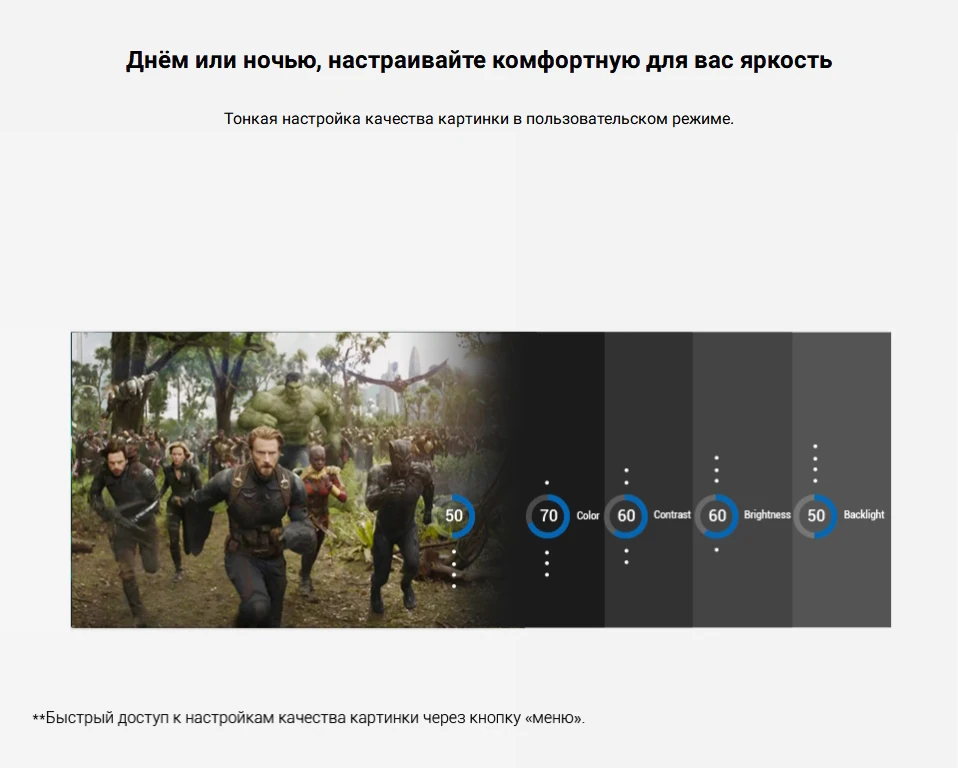The image size is (958, 768).
Task: Click the subtitle 'Тонкая настройка качества картинки'
Action: coord(365,119)
